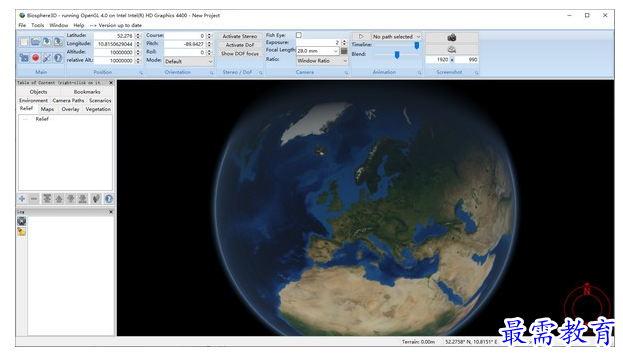623x364 pixels.
Task: Enable the Fish Eye checkbox
Action: [299, 35]
